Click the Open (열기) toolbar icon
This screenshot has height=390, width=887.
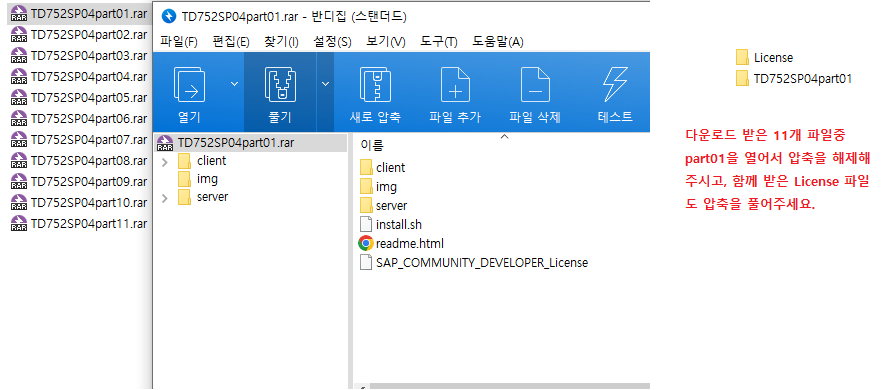[x=190, y=84]
